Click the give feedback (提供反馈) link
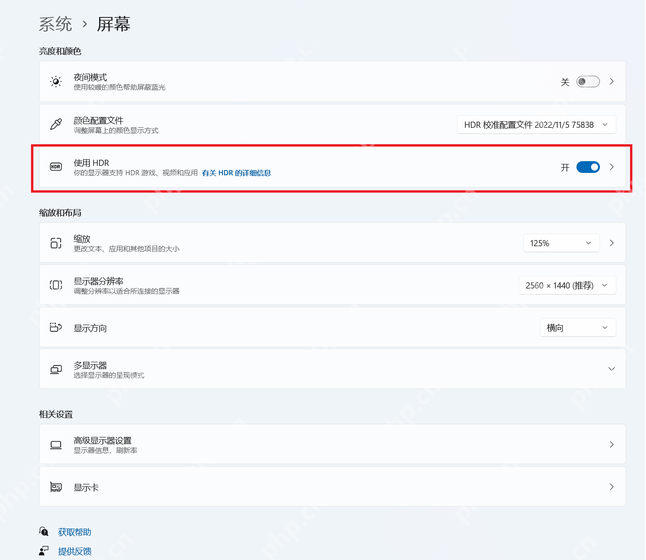Screen dimensions: 646x560 [x=75, y=551]
